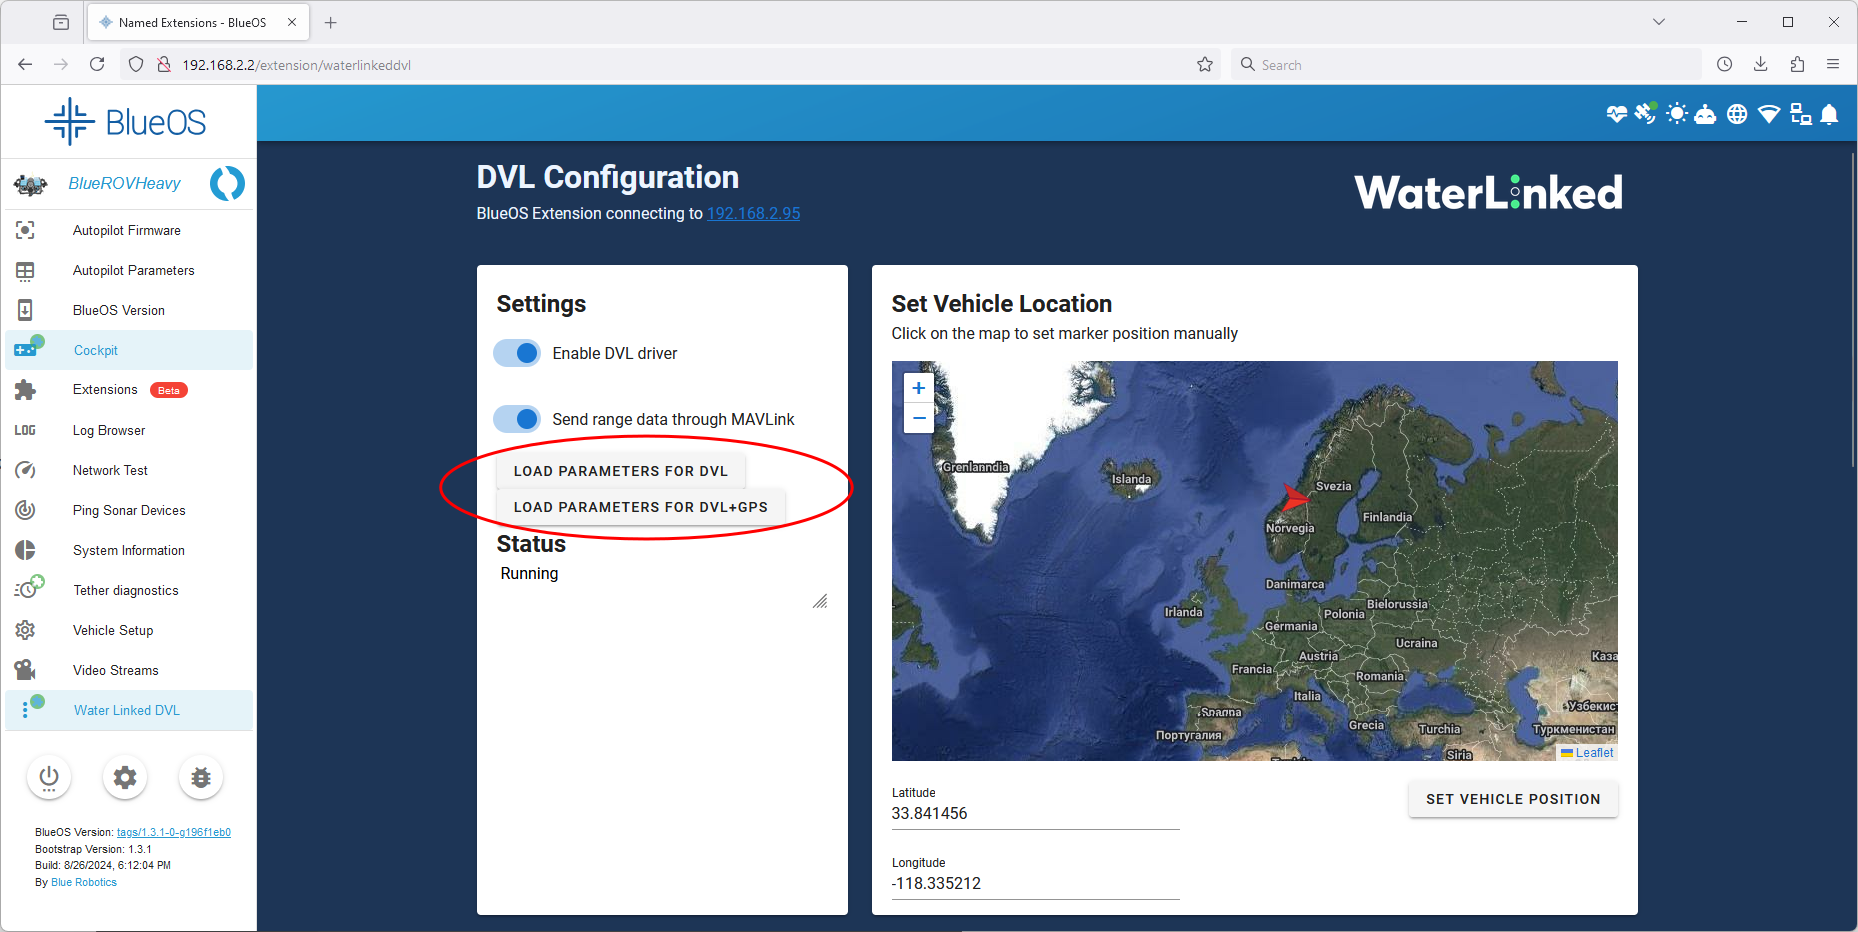Open the 192.168.2.95 DVL link

(x=753, y=213)
